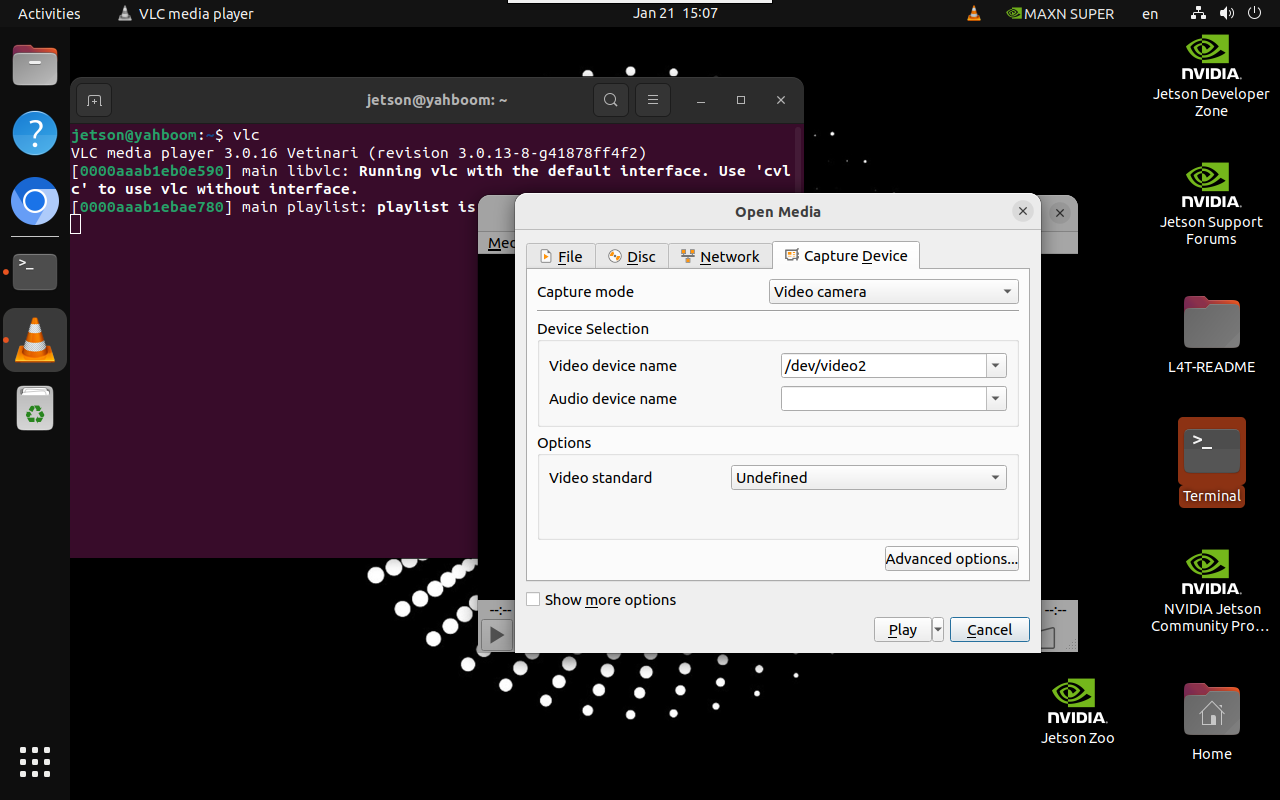Select the Capture Device tab
Image resolution: width=1280 pixels, height=800 pixels.
coord(846,256)
